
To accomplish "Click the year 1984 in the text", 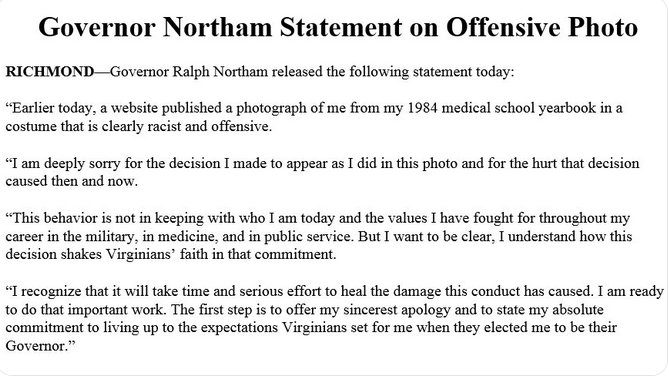I will click(422, 108).
